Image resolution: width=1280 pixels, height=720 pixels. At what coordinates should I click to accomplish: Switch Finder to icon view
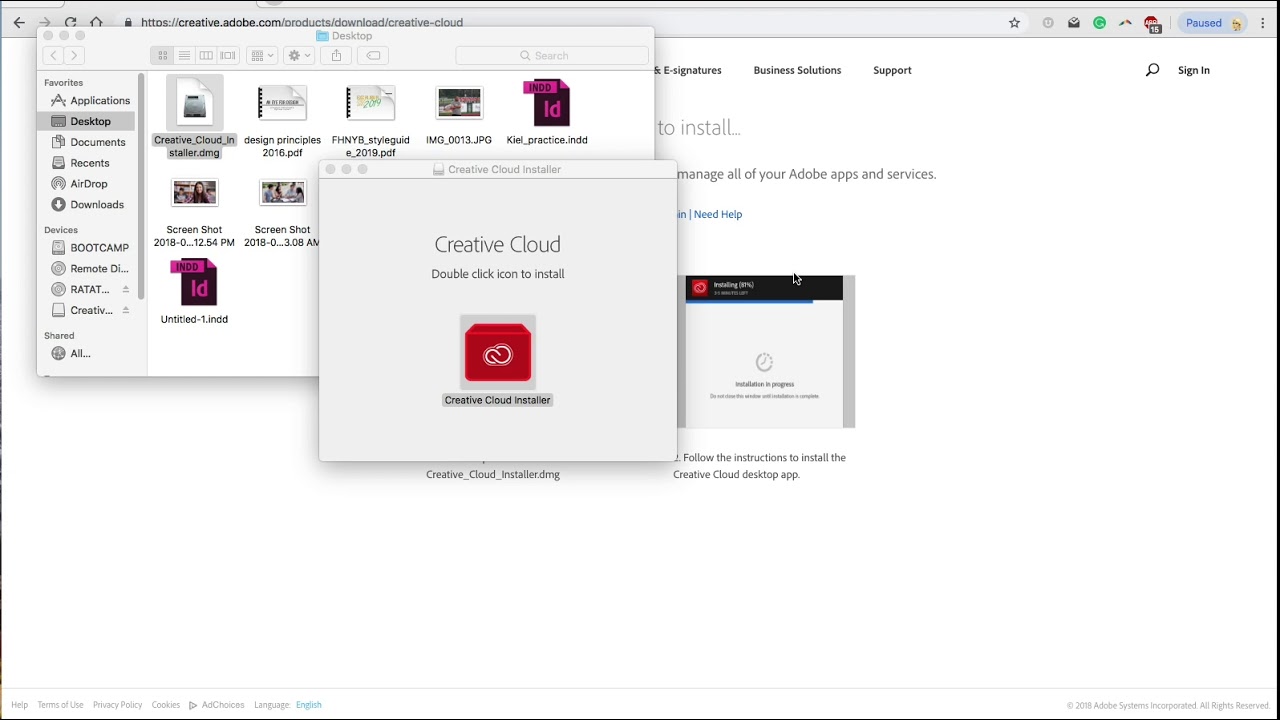[x=163, y=56]
